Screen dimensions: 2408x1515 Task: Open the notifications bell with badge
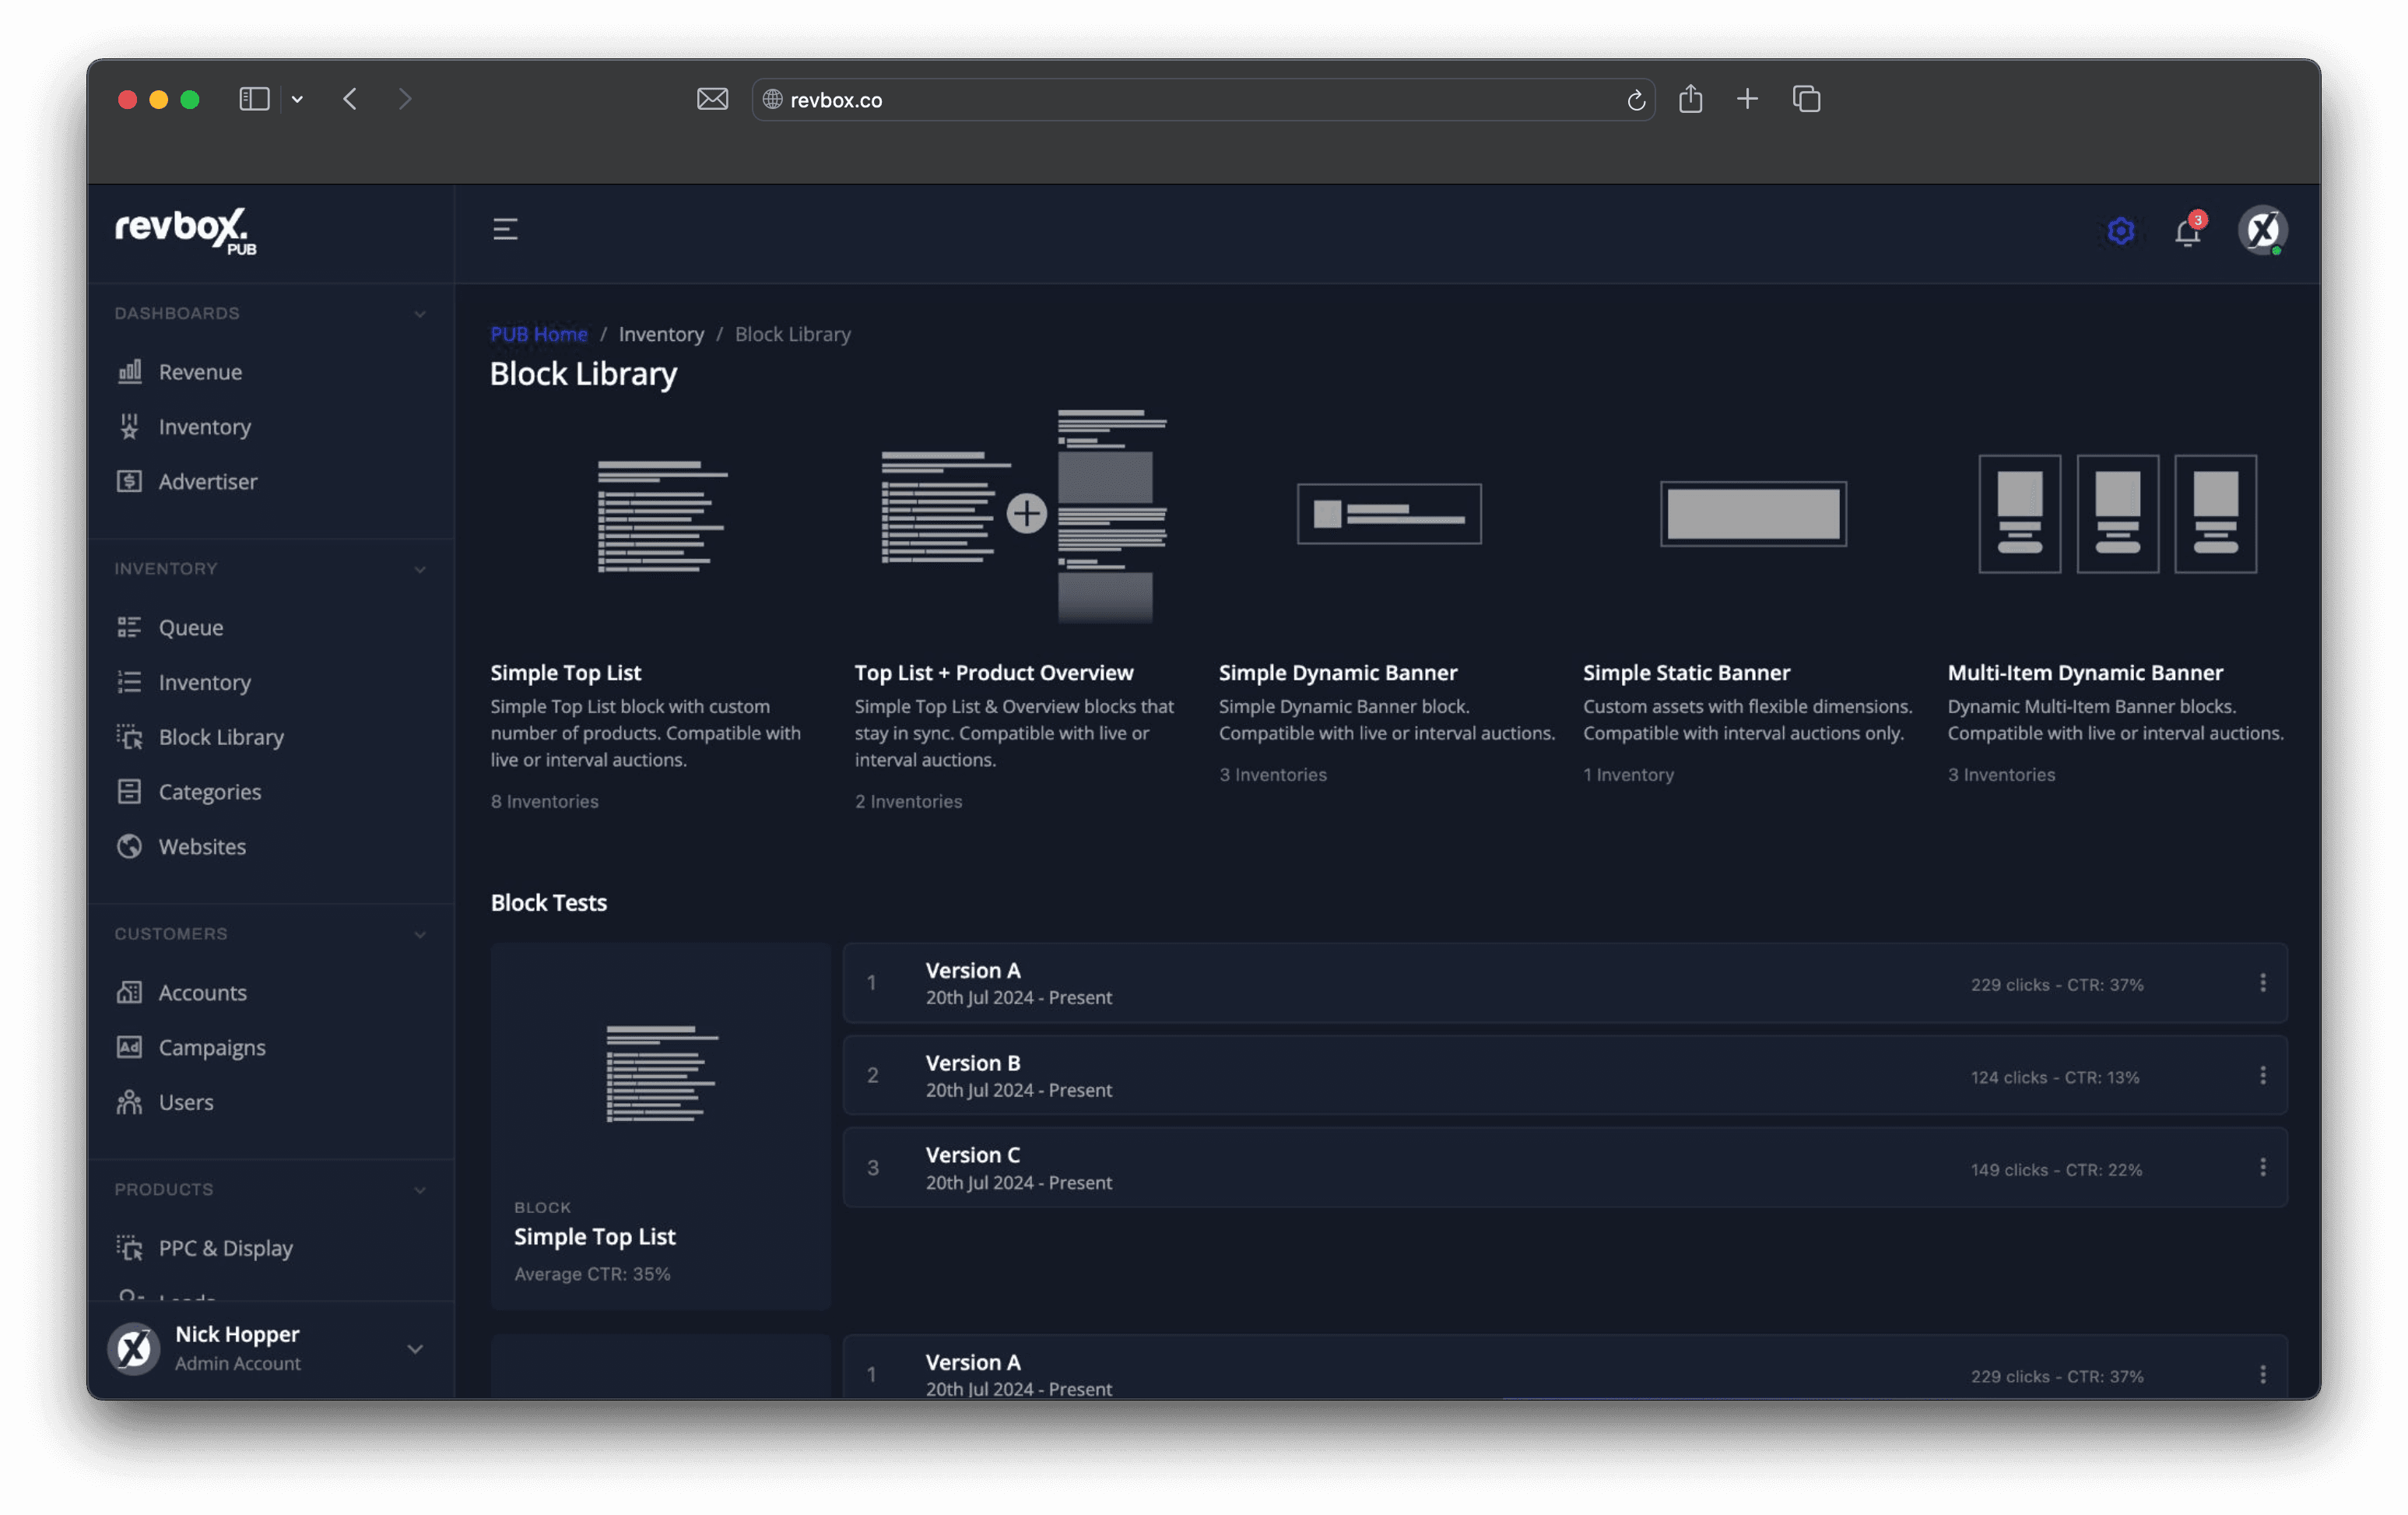tap(2188, 230)
